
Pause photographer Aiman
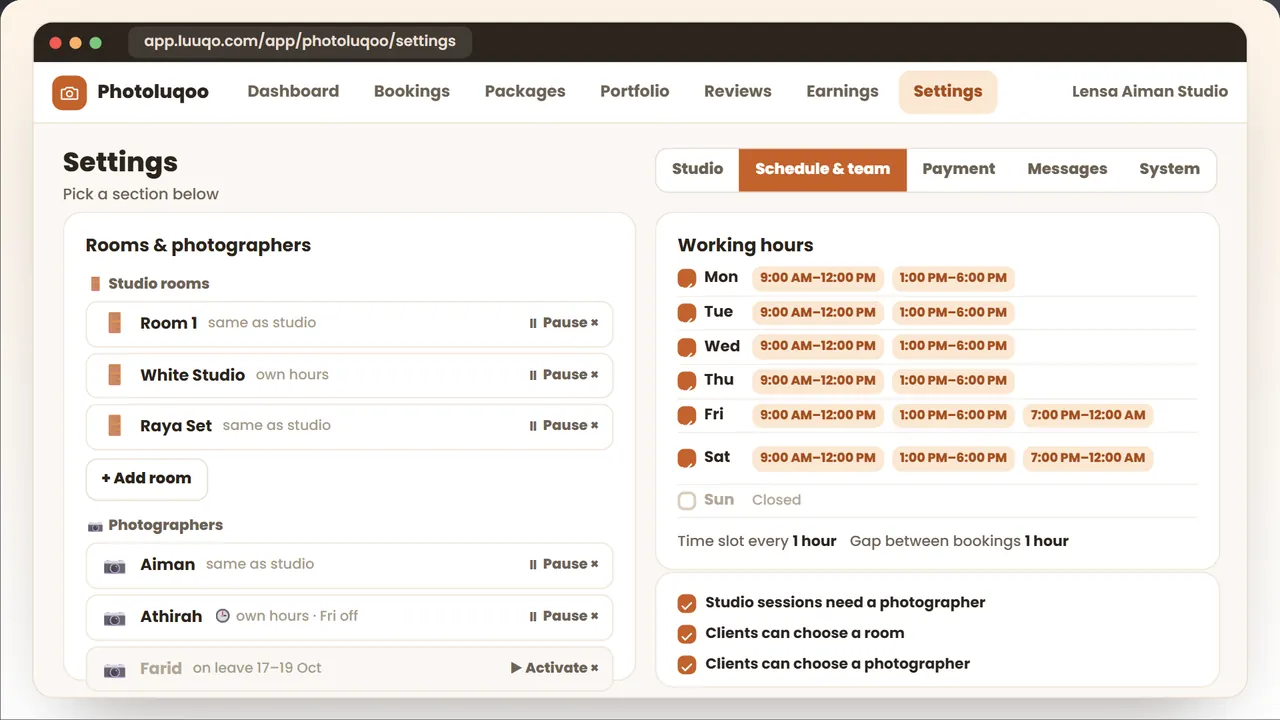coord(558,565)
